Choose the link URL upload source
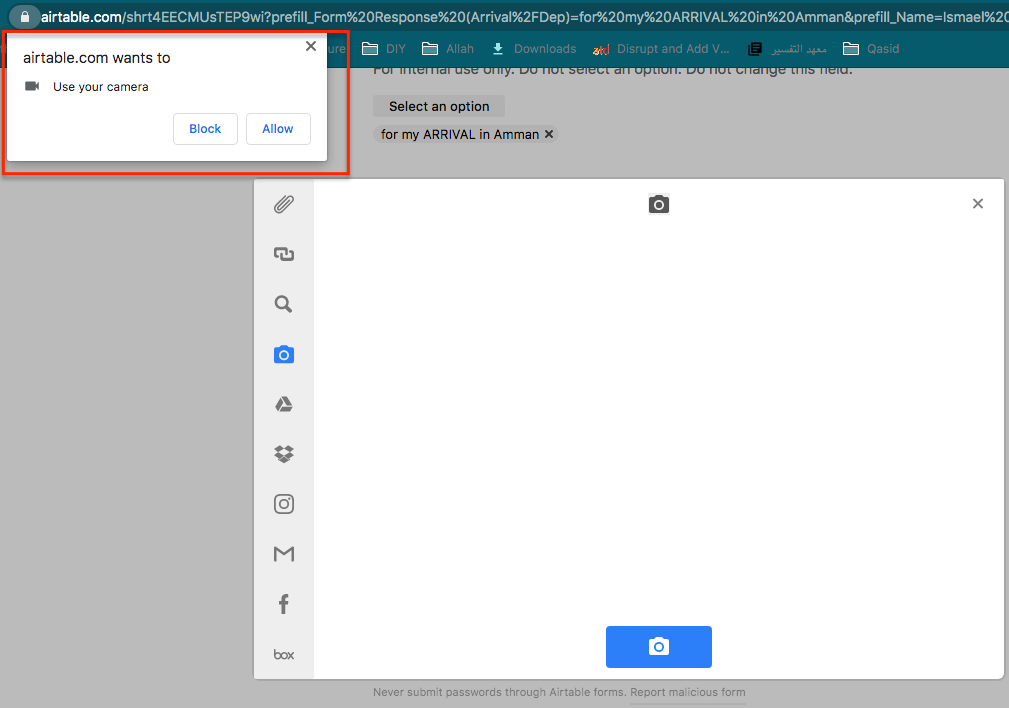Image resolution: width=1009 pixels, height=708 pixels. 284,255
